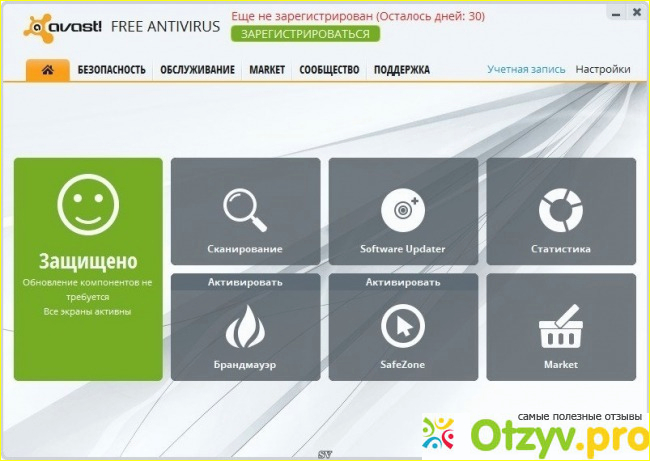Open Software Updater disc icon

pos(402,208)
